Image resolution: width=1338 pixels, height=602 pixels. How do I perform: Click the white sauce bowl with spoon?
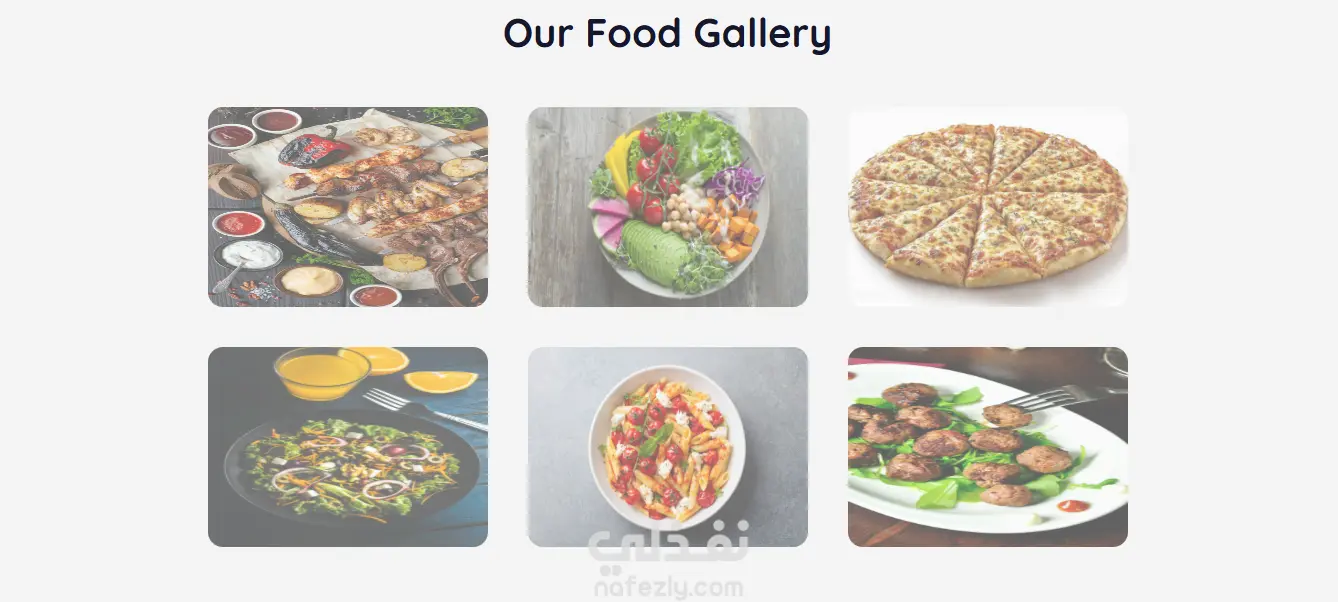249,255
